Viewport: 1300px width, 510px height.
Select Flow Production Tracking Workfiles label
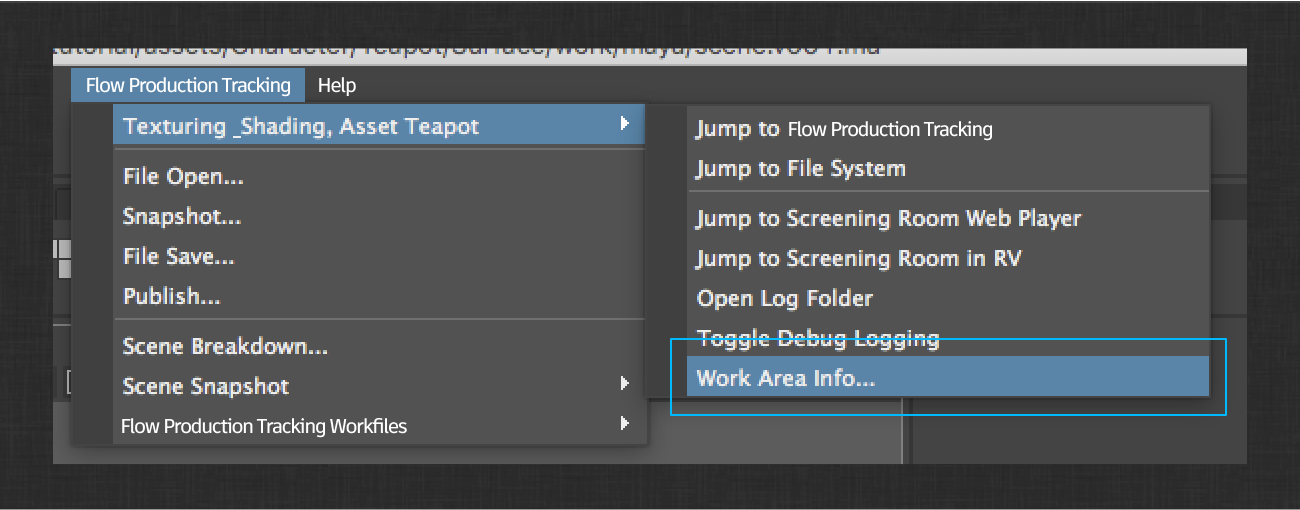pos(264,426)
